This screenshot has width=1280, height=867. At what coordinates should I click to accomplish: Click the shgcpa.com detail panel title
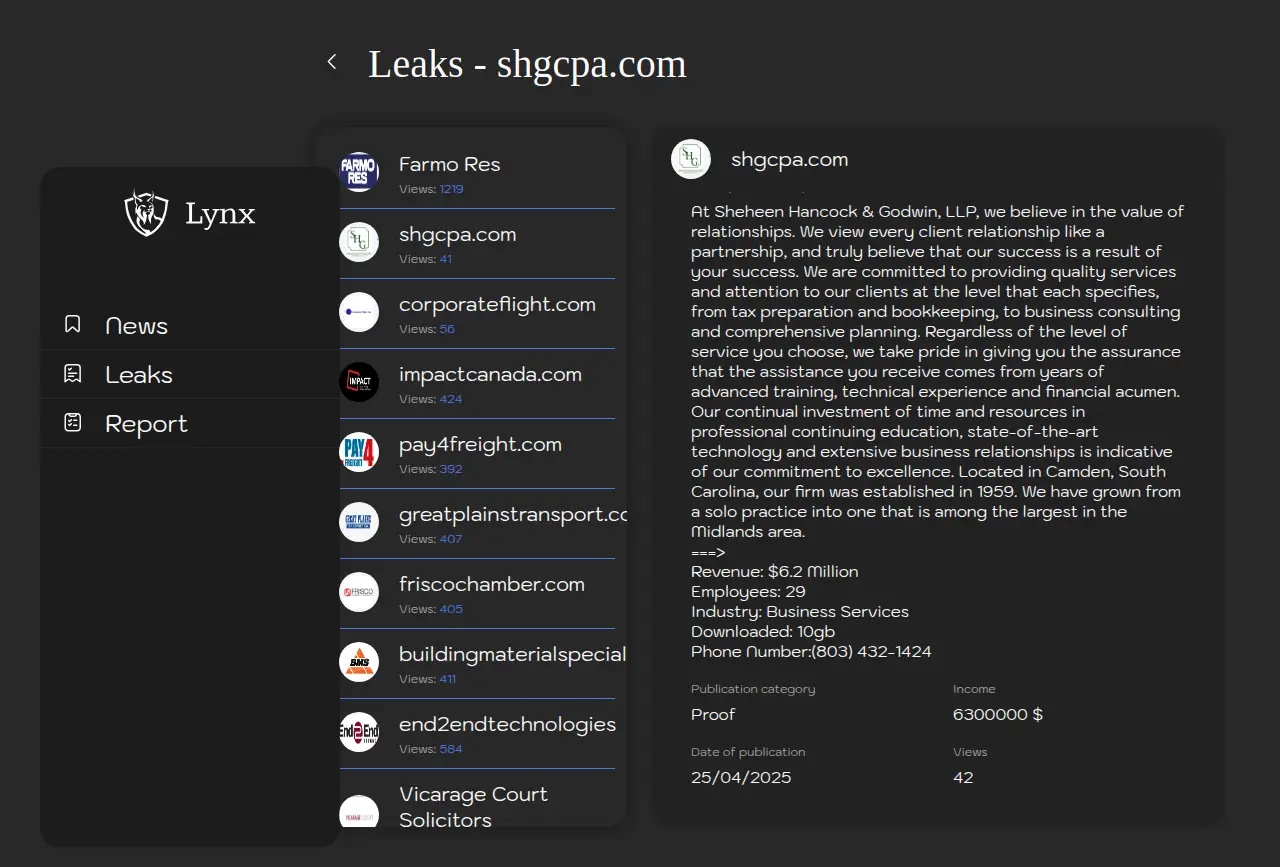(x=789, y=159)
